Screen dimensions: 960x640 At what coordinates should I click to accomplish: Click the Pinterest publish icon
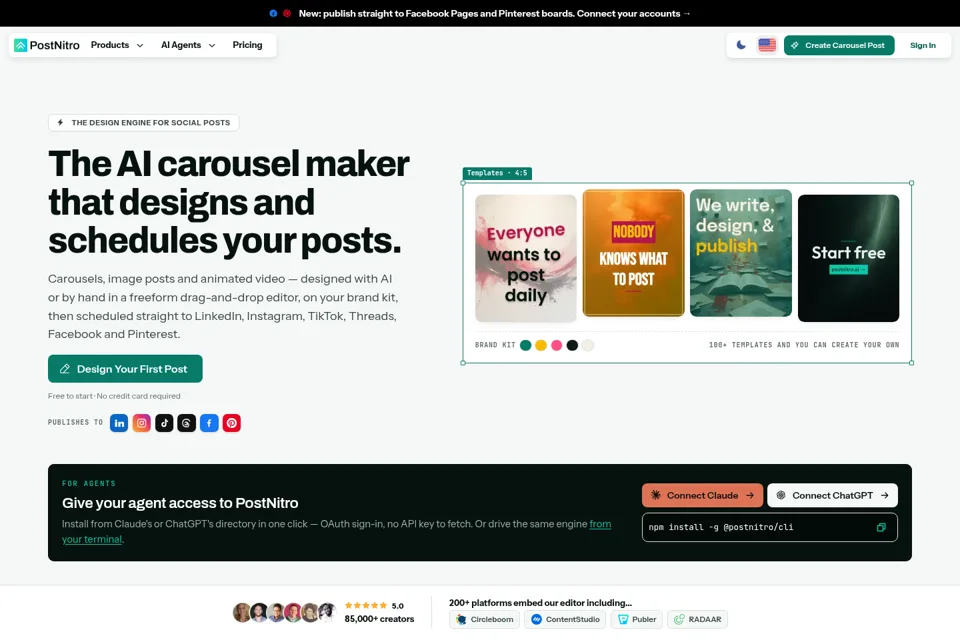point(231,423)
